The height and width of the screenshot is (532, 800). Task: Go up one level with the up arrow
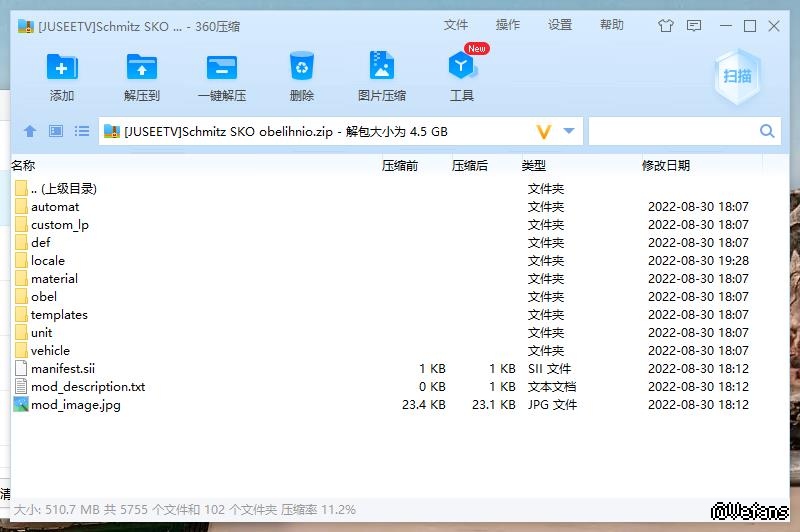tap(30, 131)
